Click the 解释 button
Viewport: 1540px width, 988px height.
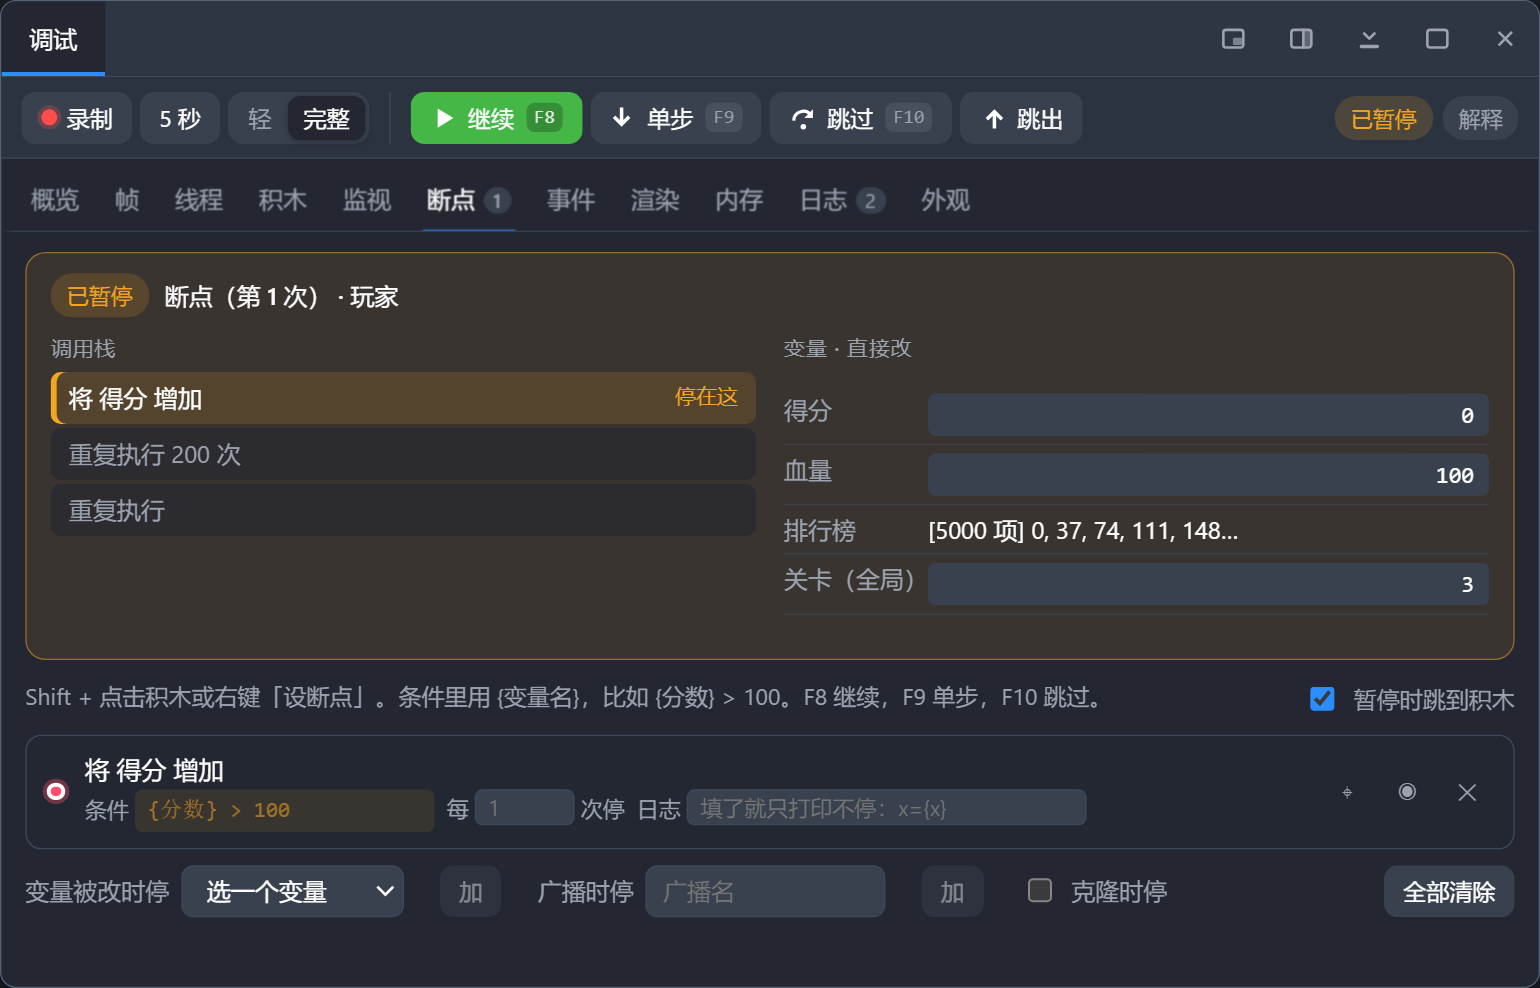(1481, 119)
